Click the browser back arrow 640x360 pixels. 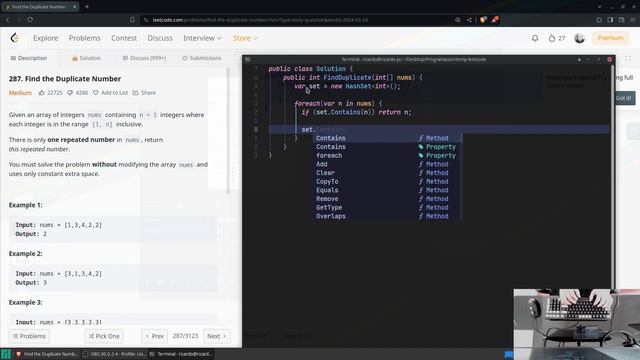[8, 20]
